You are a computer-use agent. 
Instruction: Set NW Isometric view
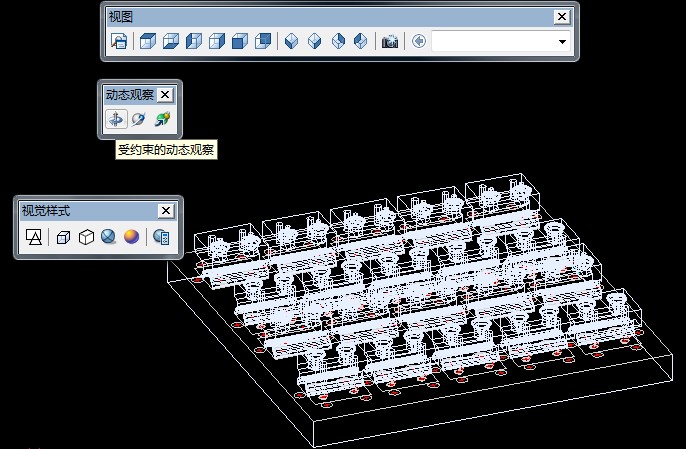[x=360, y=42]
